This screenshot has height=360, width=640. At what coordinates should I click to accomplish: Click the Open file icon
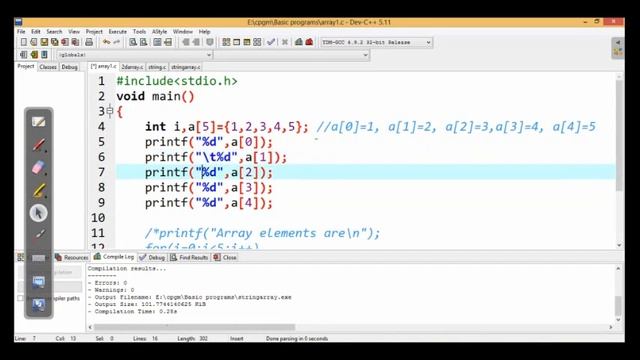tap(34, 42)
